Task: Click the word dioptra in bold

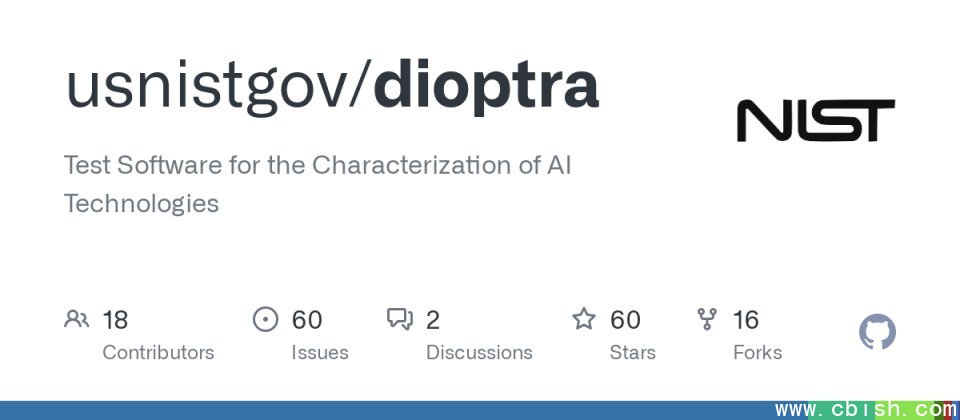Action: point(486,87)
